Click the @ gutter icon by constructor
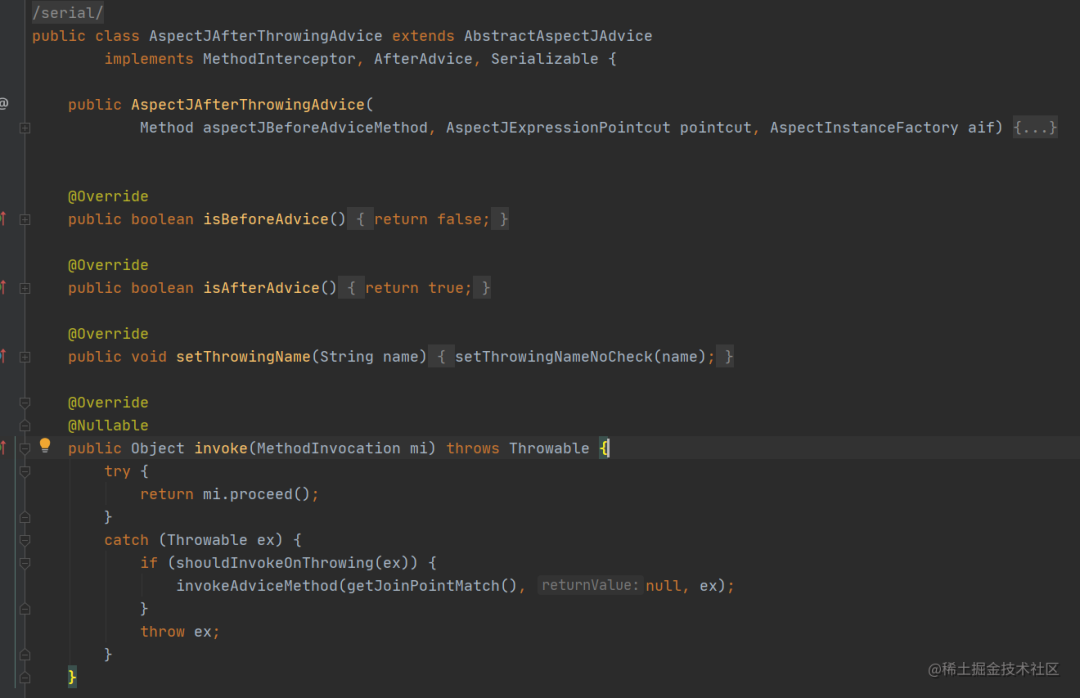 (3, 104)
